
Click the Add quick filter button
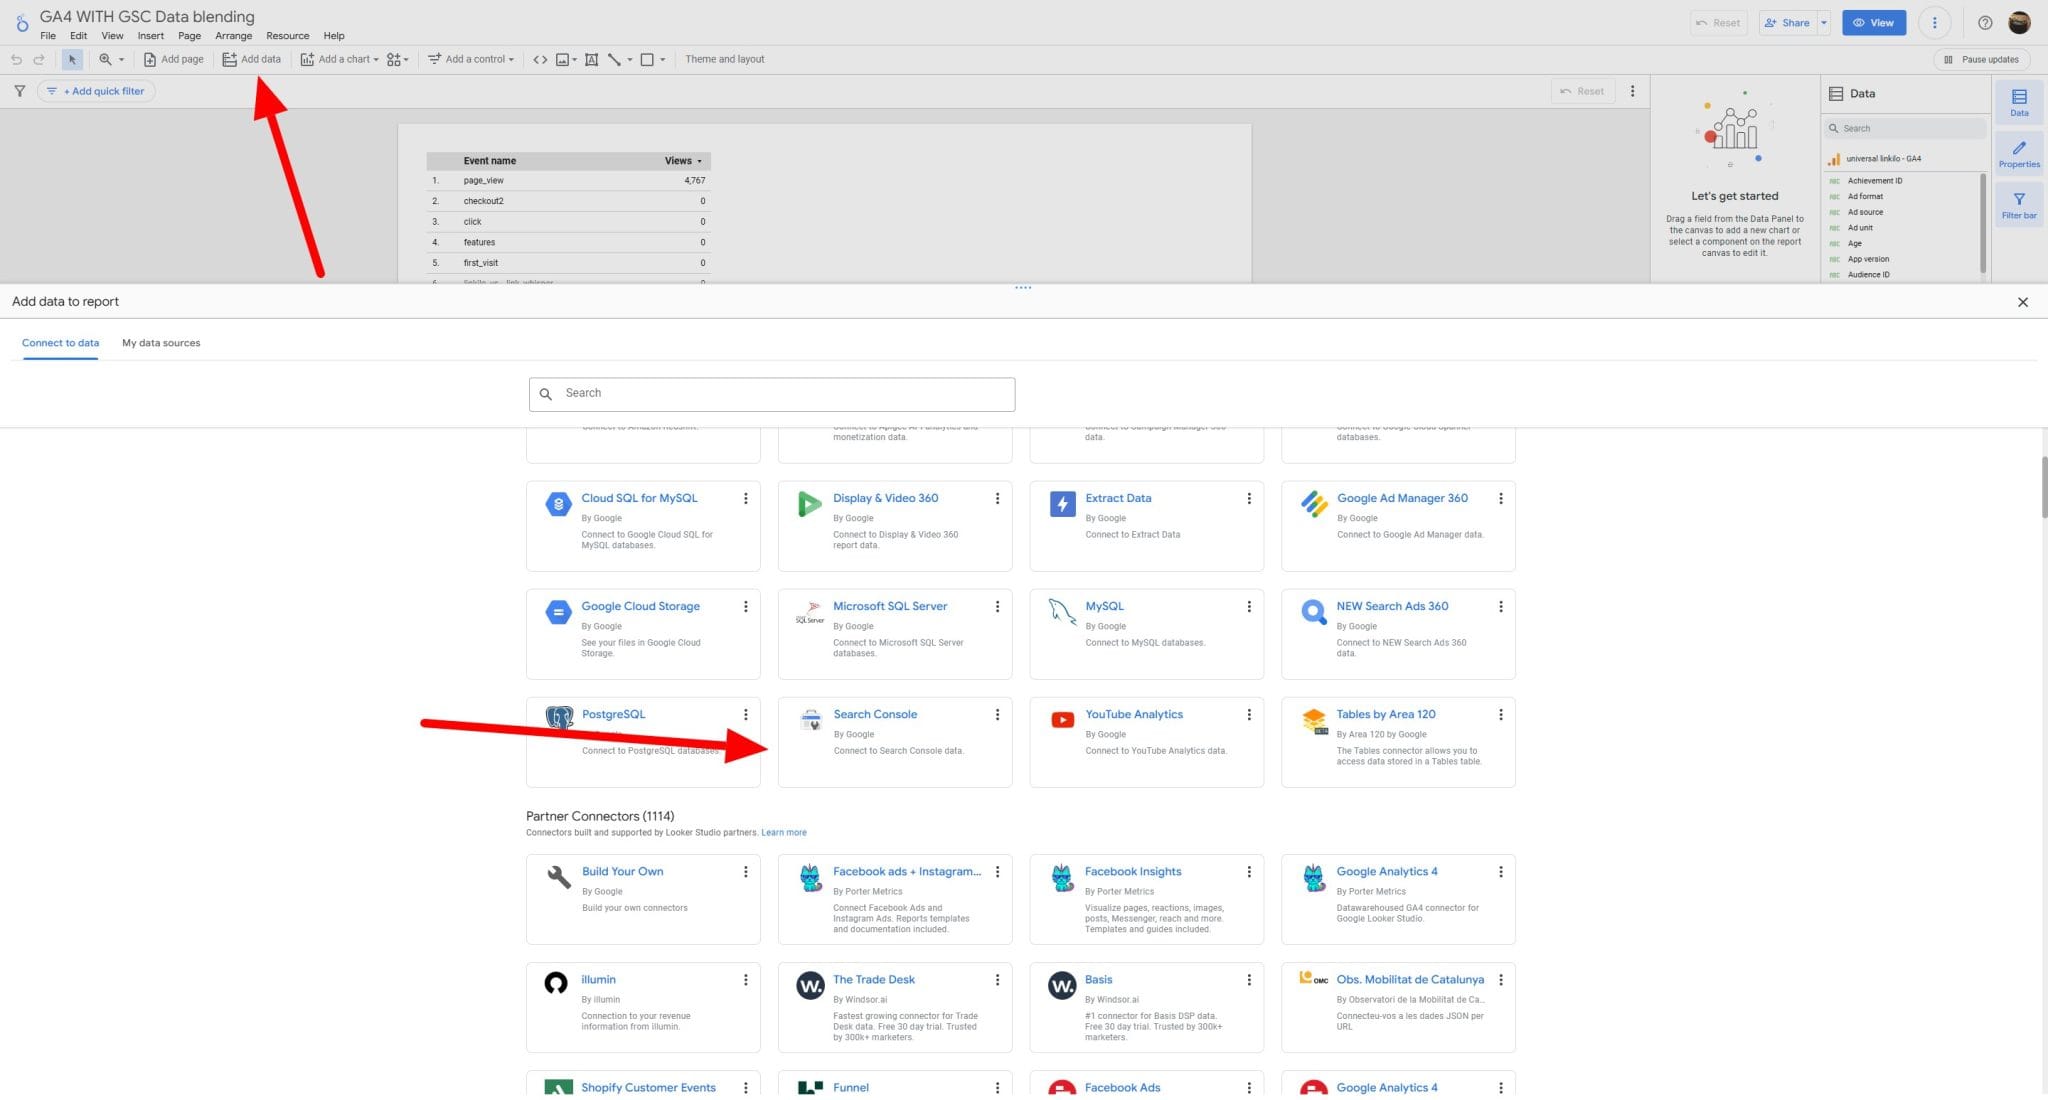tap(96, 90)
